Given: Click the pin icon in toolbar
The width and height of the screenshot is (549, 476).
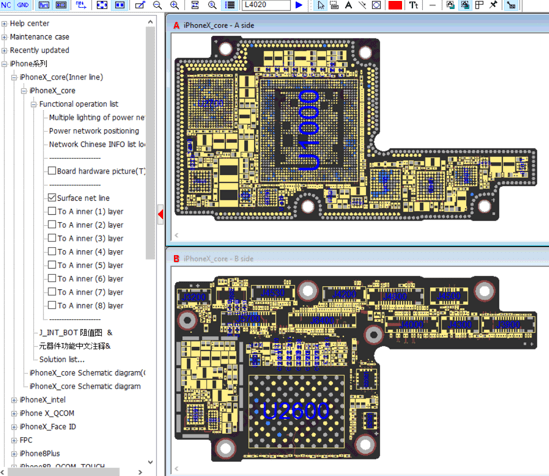Looking at the screenshot, I should [x=493, y=5].
